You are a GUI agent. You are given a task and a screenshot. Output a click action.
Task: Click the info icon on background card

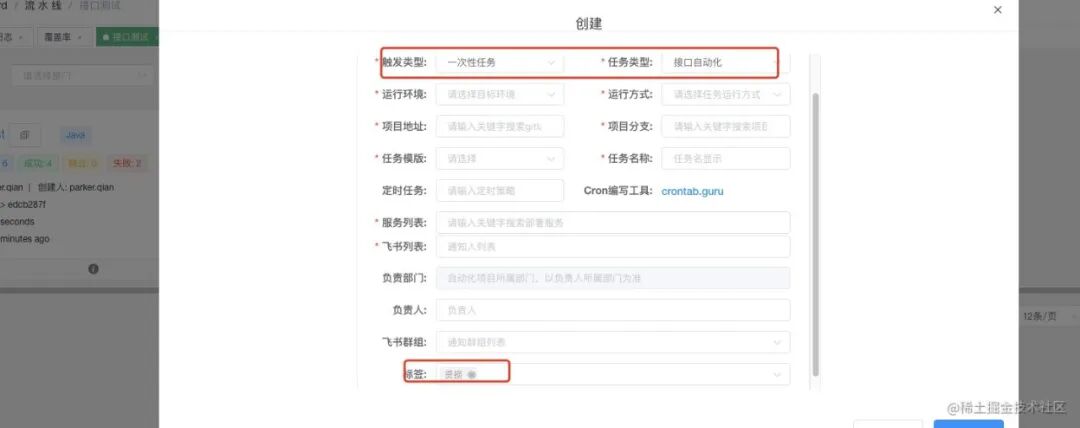(93, 269)
